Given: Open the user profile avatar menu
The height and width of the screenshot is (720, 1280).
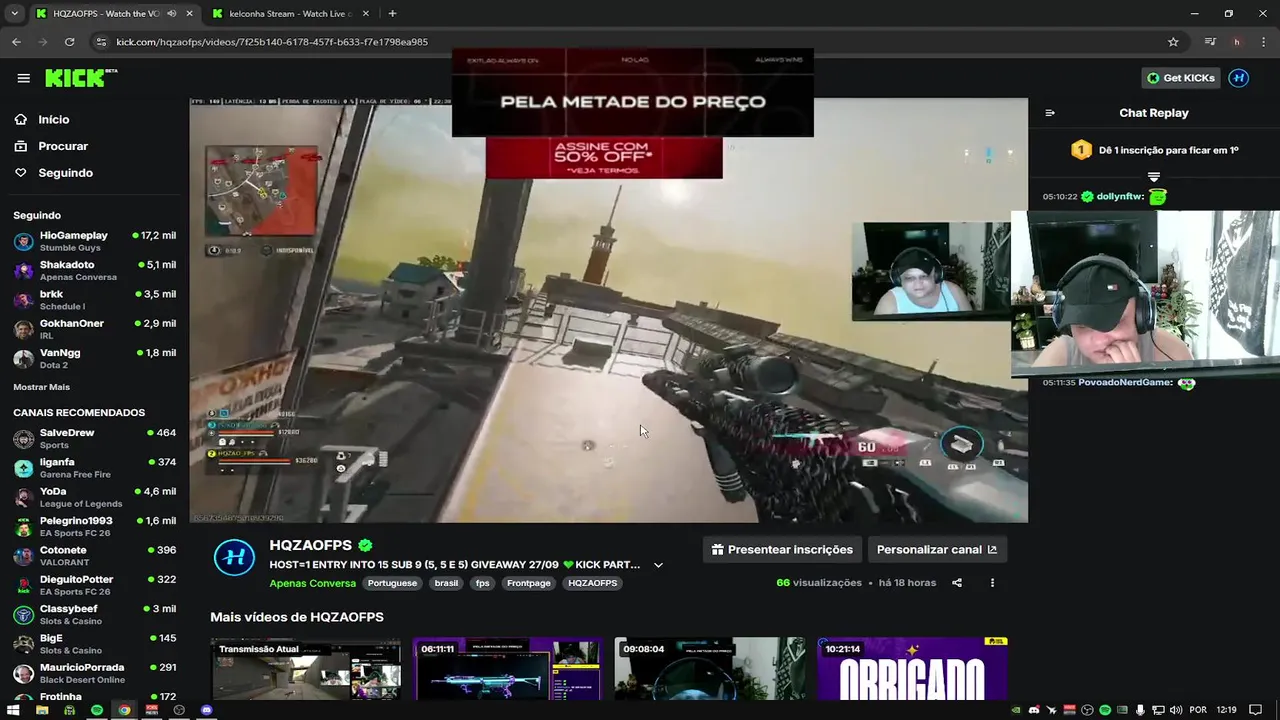Looking at the screenshot, I should coord(1239,78).
